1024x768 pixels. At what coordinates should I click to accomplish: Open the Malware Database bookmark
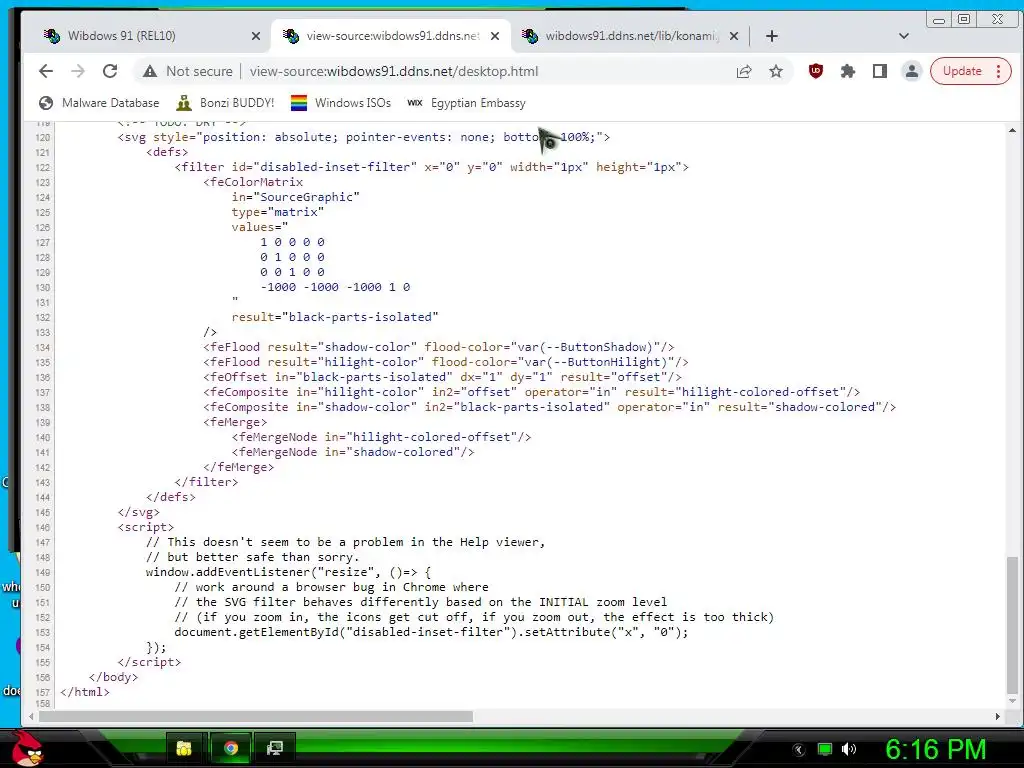point(99,103)
